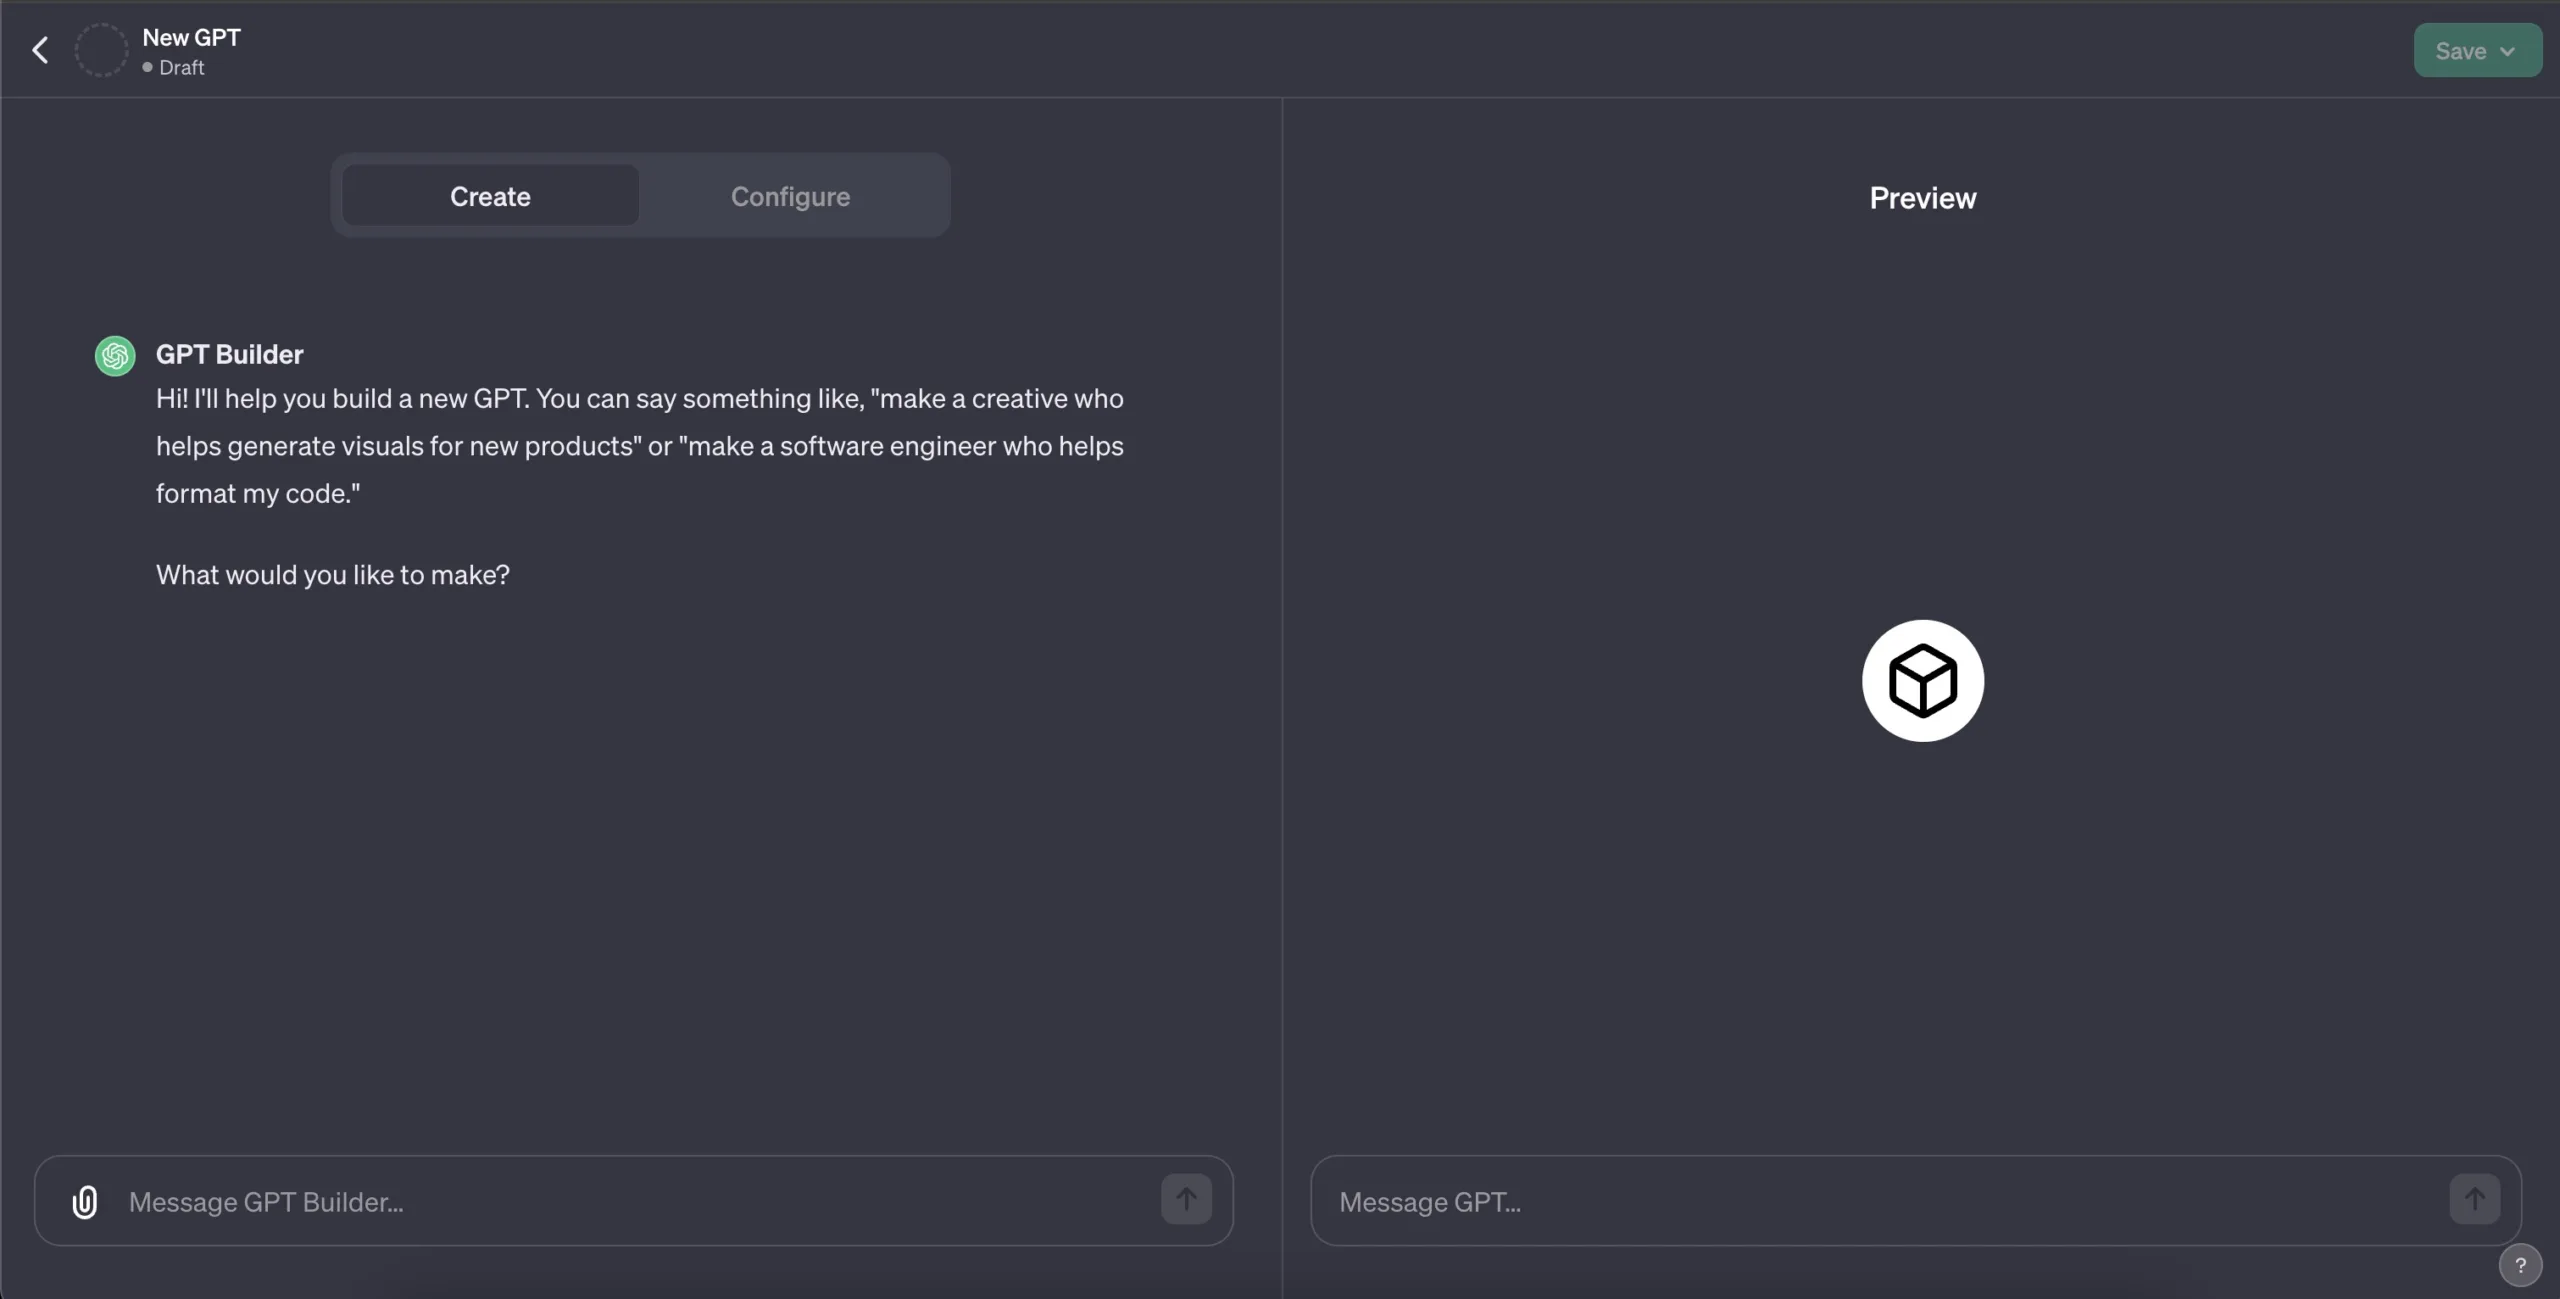2560x1299 pixels.
Task: Click the 'What would you like to make?' text
Action: (332, 575)
